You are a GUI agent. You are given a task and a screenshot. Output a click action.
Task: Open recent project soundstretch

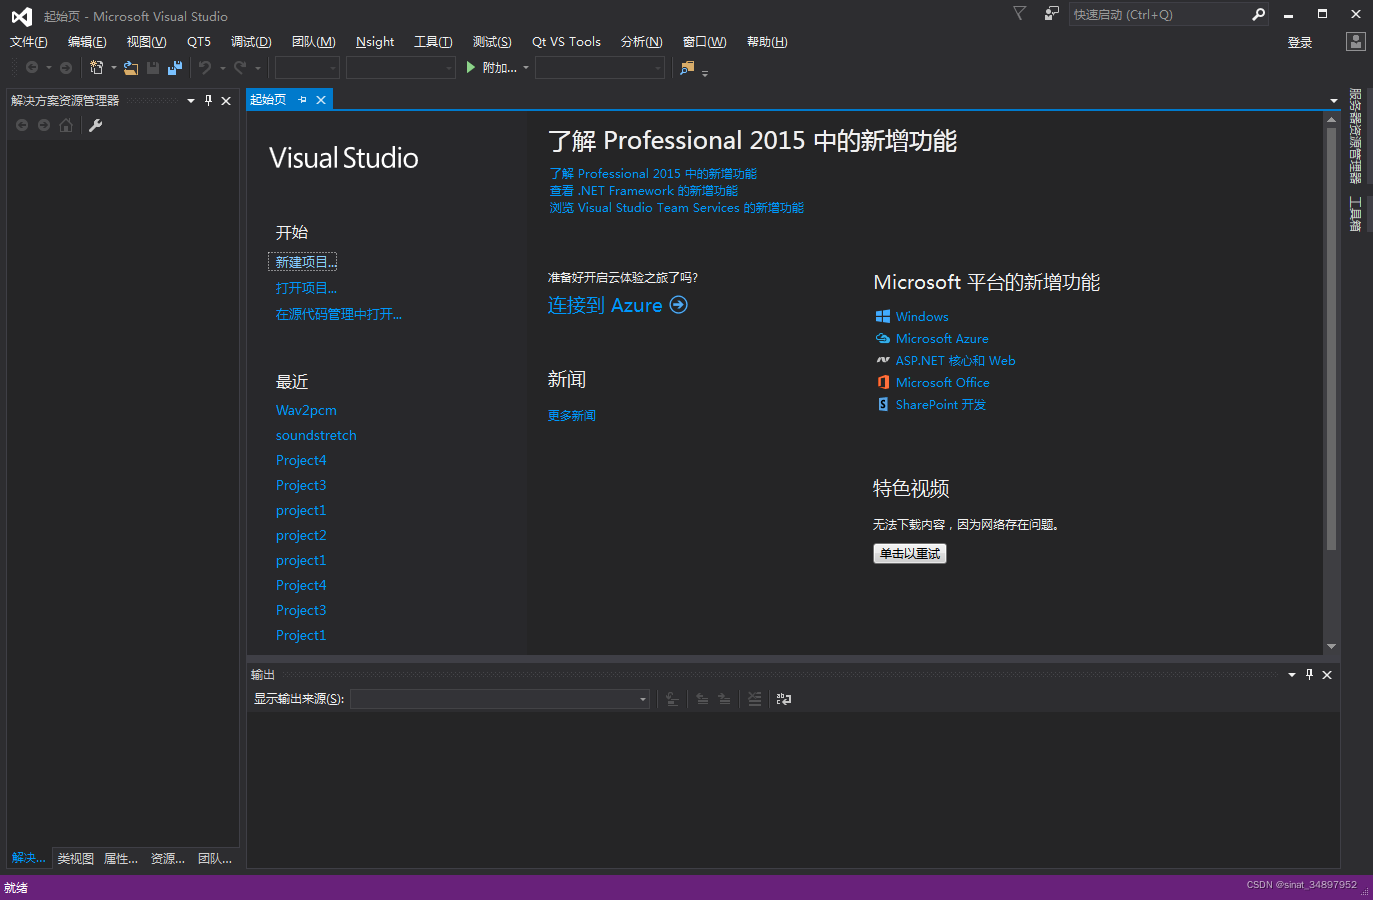click(316, 435)
